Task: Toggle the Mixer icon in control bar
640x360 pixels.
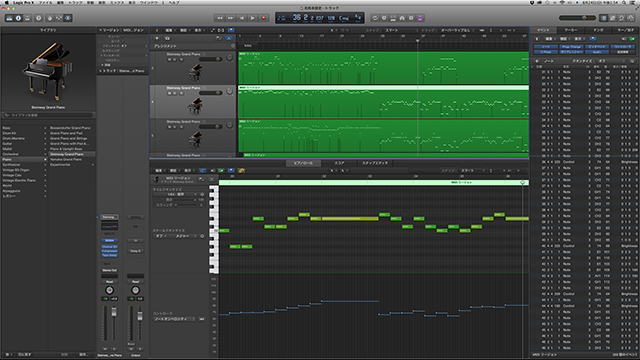Action: pyautogui.click(x=59, y=18)
